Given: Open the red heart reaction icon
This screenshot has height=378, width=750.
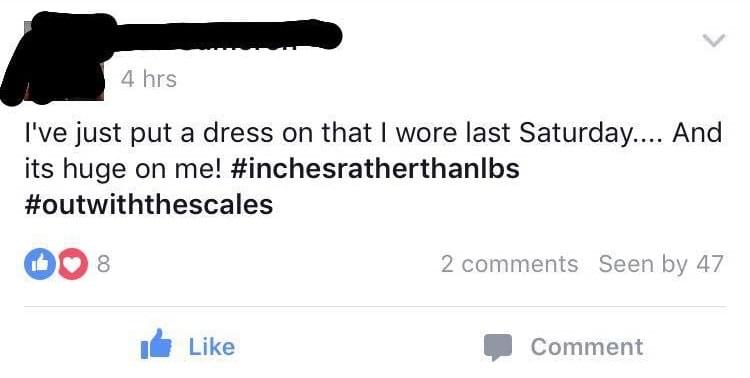Looking at the screenshot, I should 73,264.
